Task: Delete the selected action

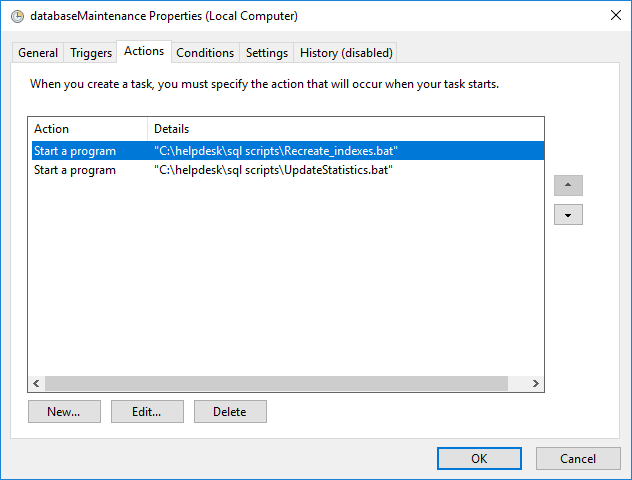Action: pyautogui.click(x=230, y=411)
